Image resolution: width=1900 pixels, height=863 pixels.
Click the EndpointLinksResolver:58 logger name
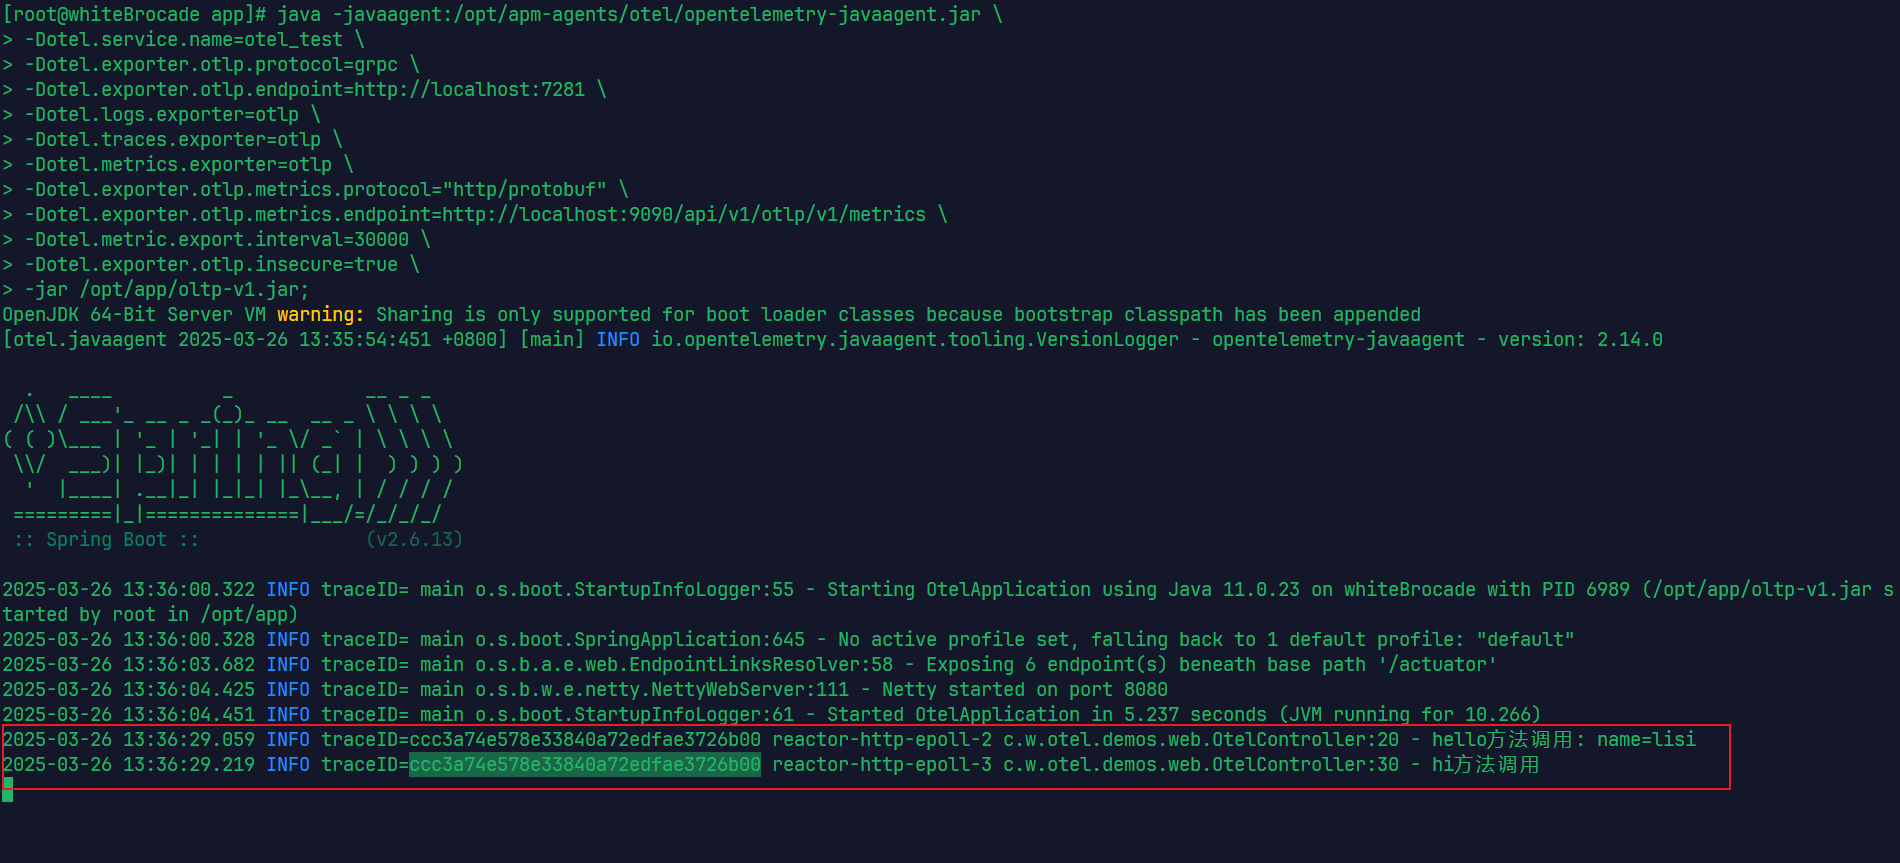click(684, 665)
